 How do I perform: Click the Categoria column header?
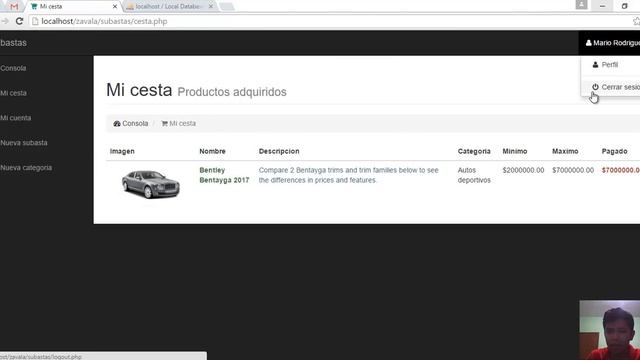474,151
